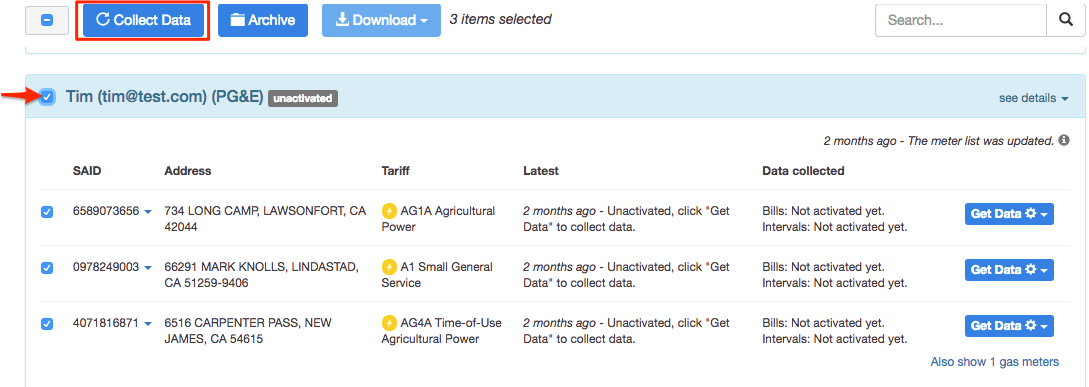1089x387 pixels.
Task: Toggle checkbox for meter 4071816871
Action: 47,324
